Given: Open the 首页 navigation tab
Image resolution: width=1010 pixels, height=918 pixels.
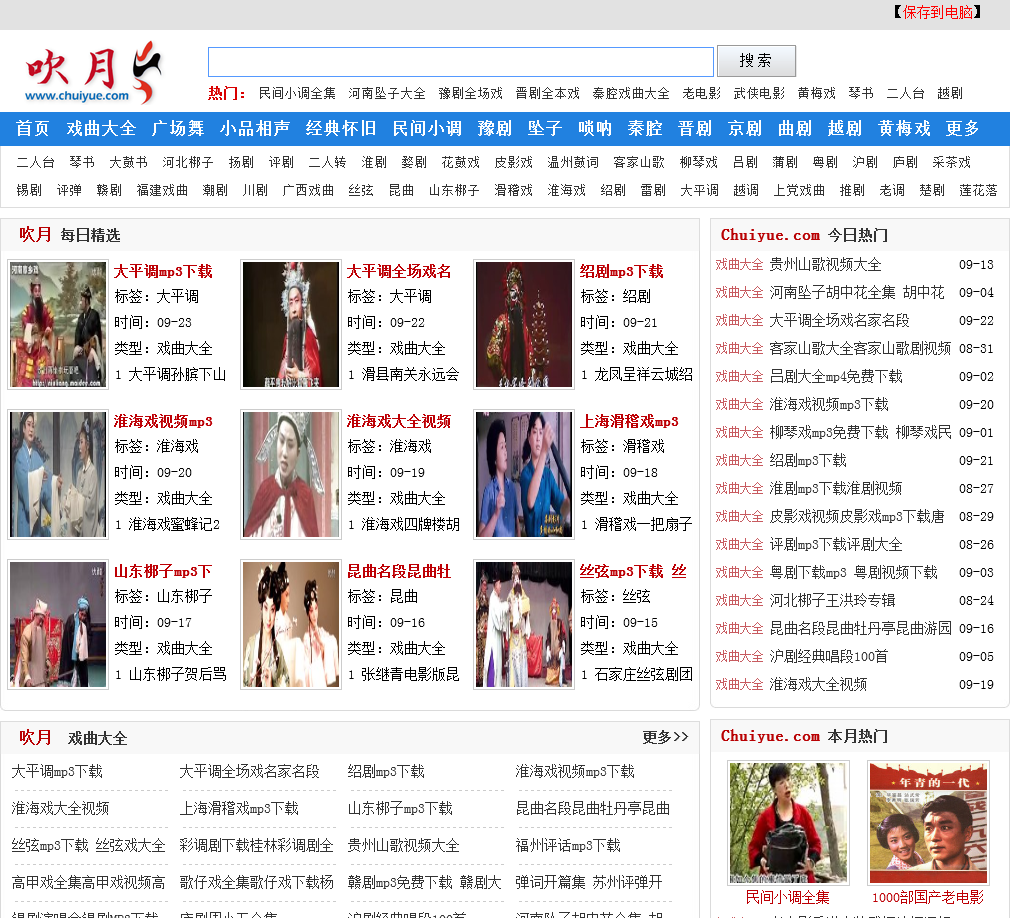Looking at the screenshot, I should pos(32,129).
